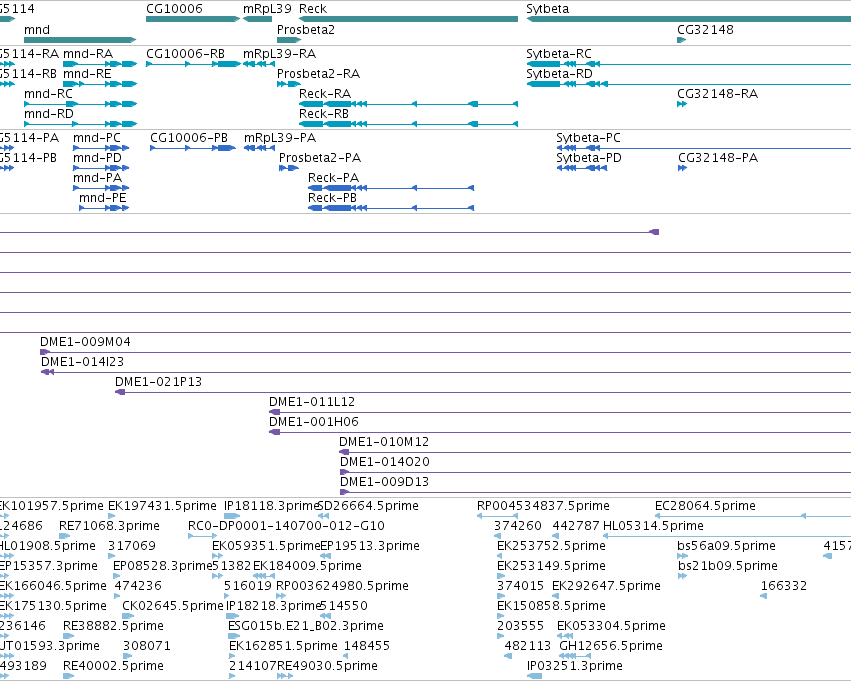Click the Reck gene label
Image resolution: width=851 pixels, height=681 pixels.
313,9
